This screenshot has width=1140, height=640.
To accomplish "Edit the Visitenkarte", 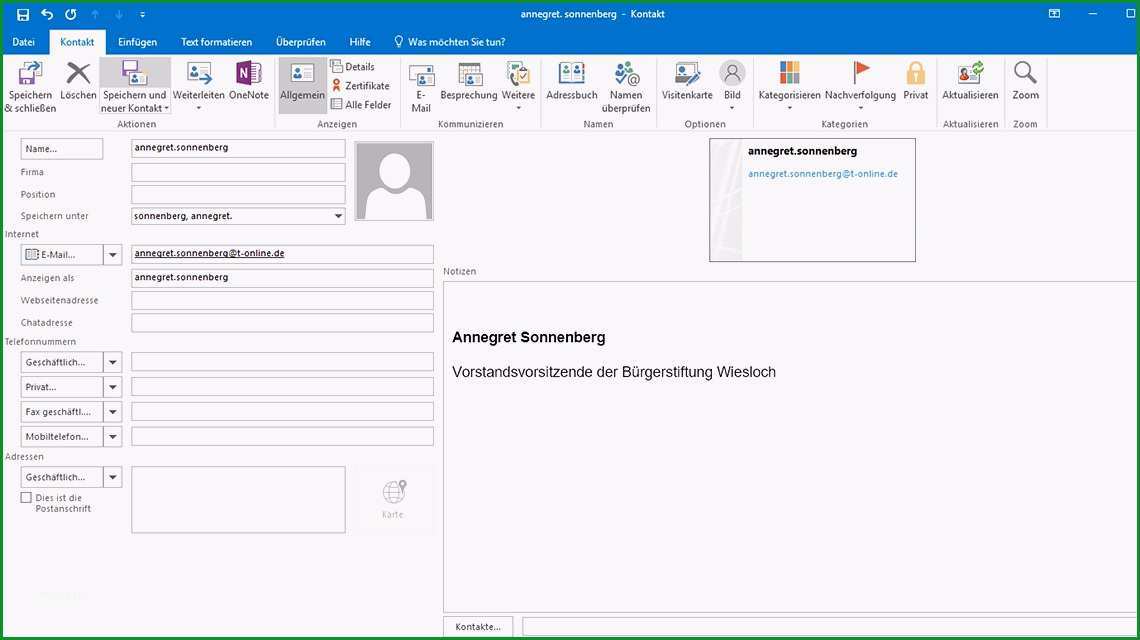I will [x=687, y=81].
